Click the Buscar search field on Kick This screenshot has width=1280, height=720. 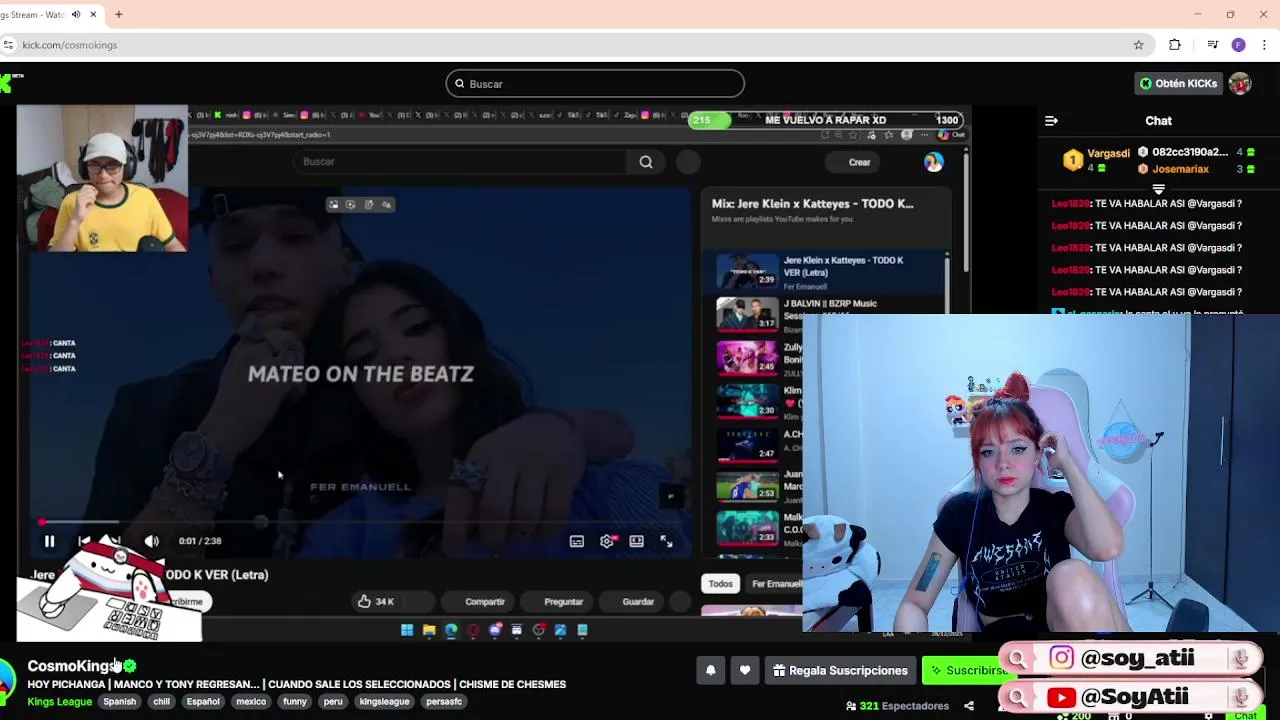click(595, 84)
